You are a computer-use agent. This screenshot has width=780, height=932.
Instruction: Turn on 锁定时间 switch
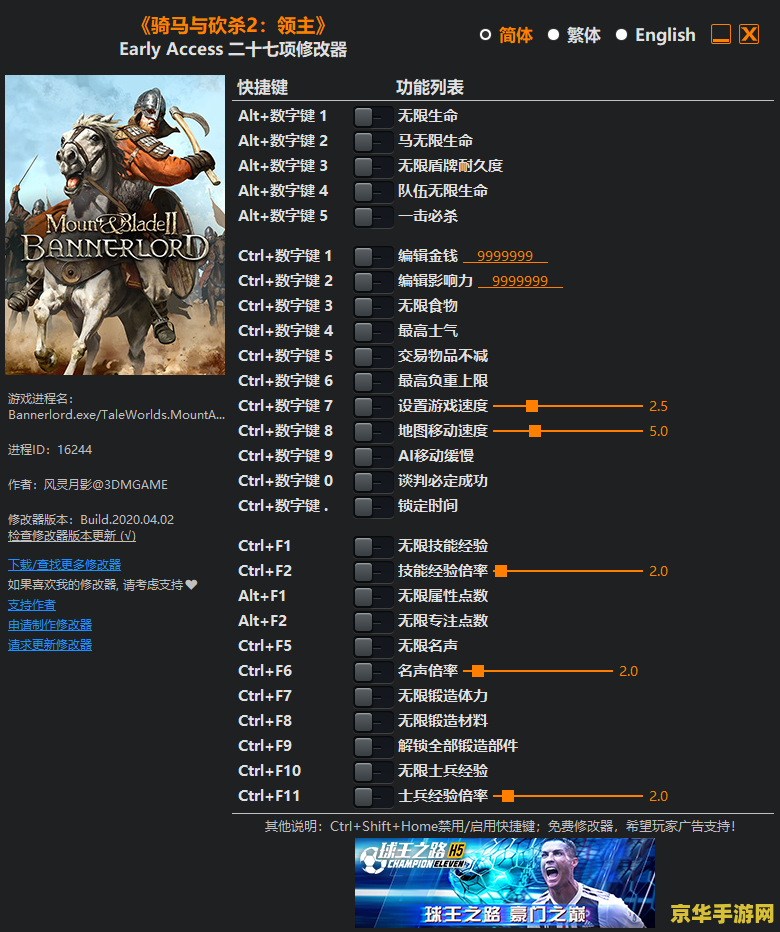(373, 506)
